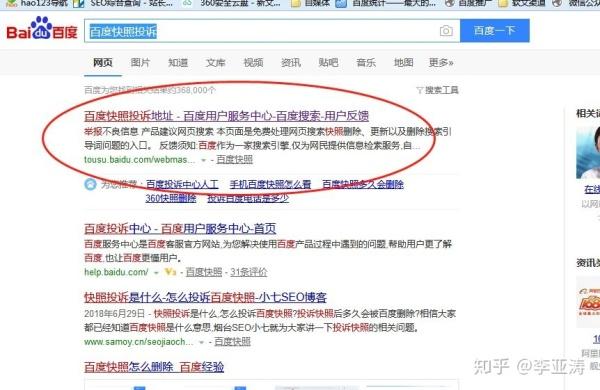The height and width of the screenshot is (390, 600).
Task: Click the help.baidu.com/ URL text
Action: coord(116,272)
